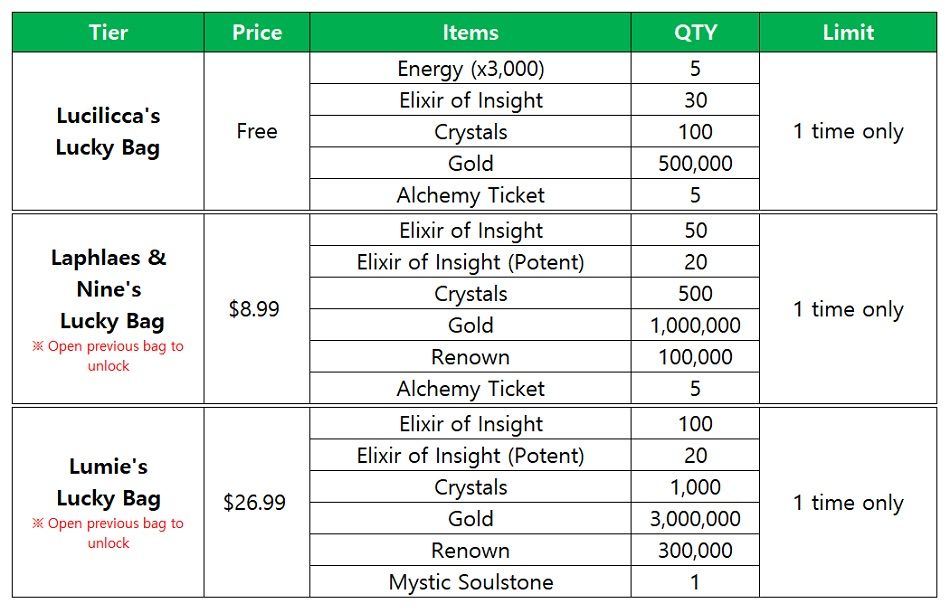Click Lumie's Lucky Bag tier name

pyautogui.click(x=108, y=482)
